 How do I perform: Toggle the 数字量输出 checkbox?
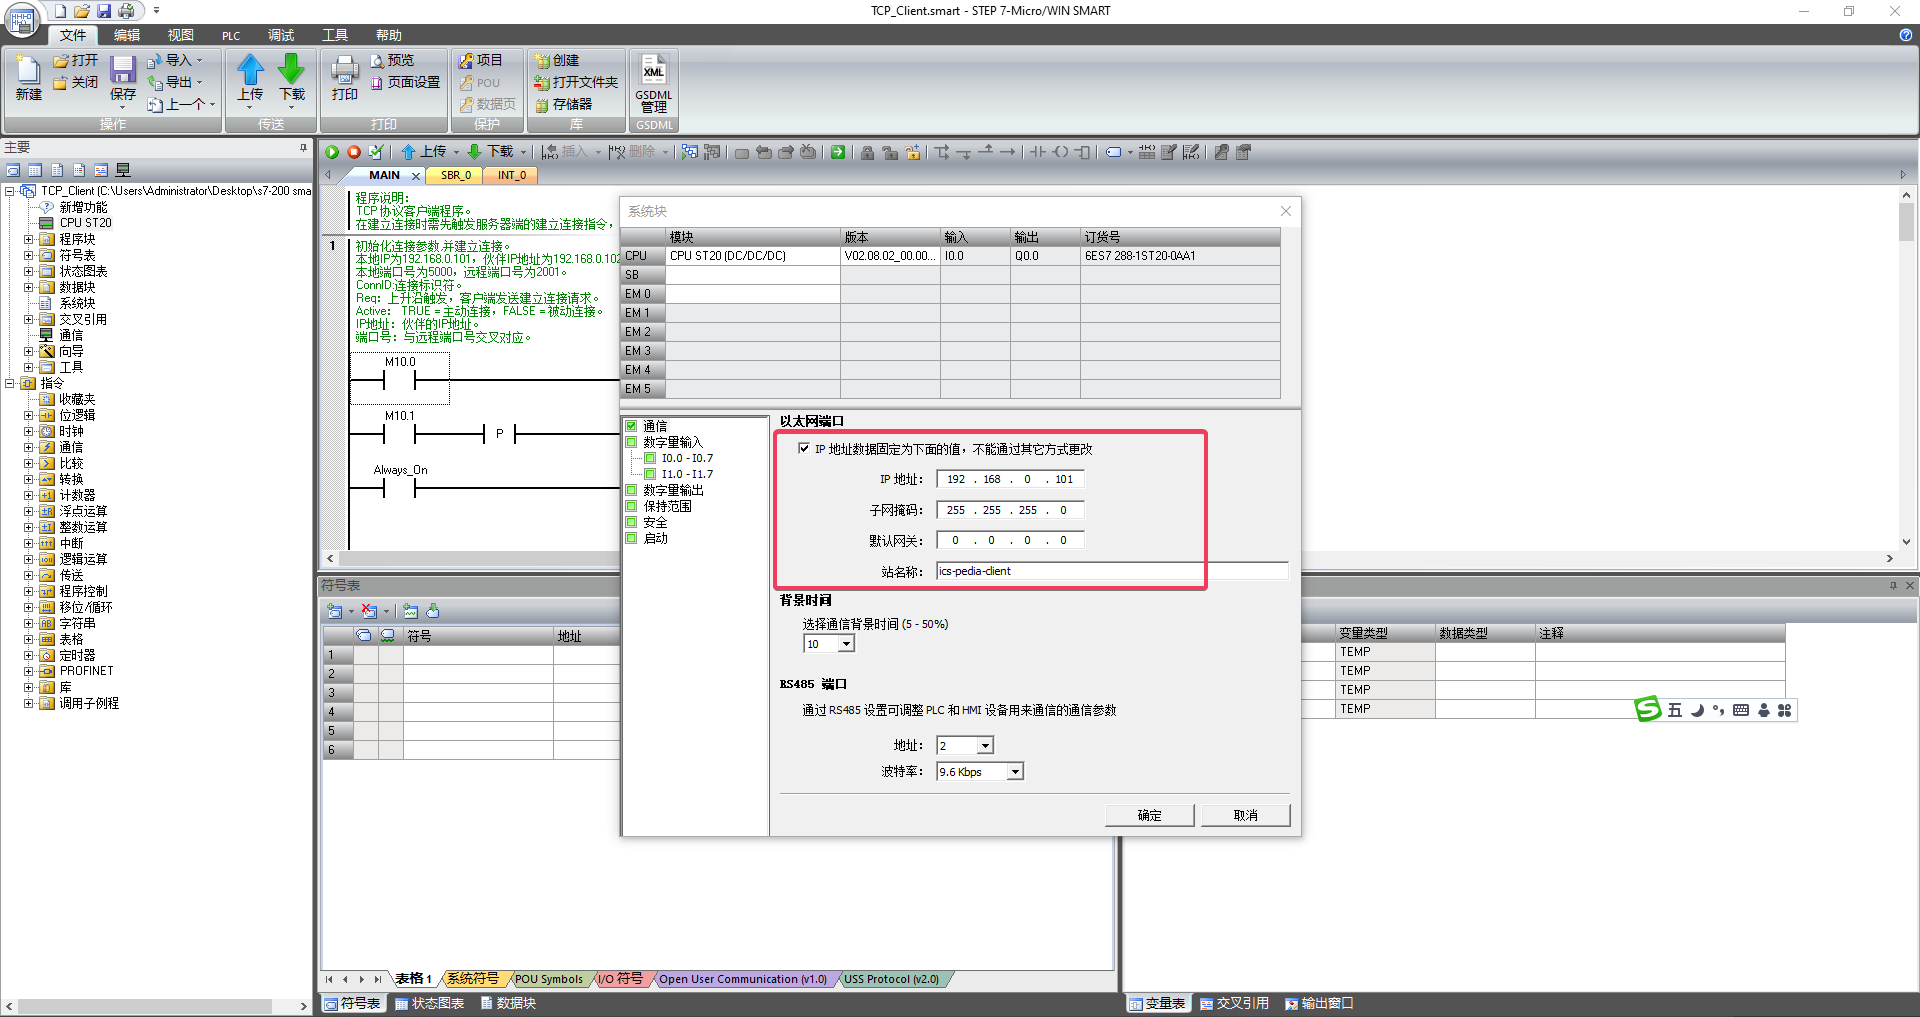coord(632,490)
